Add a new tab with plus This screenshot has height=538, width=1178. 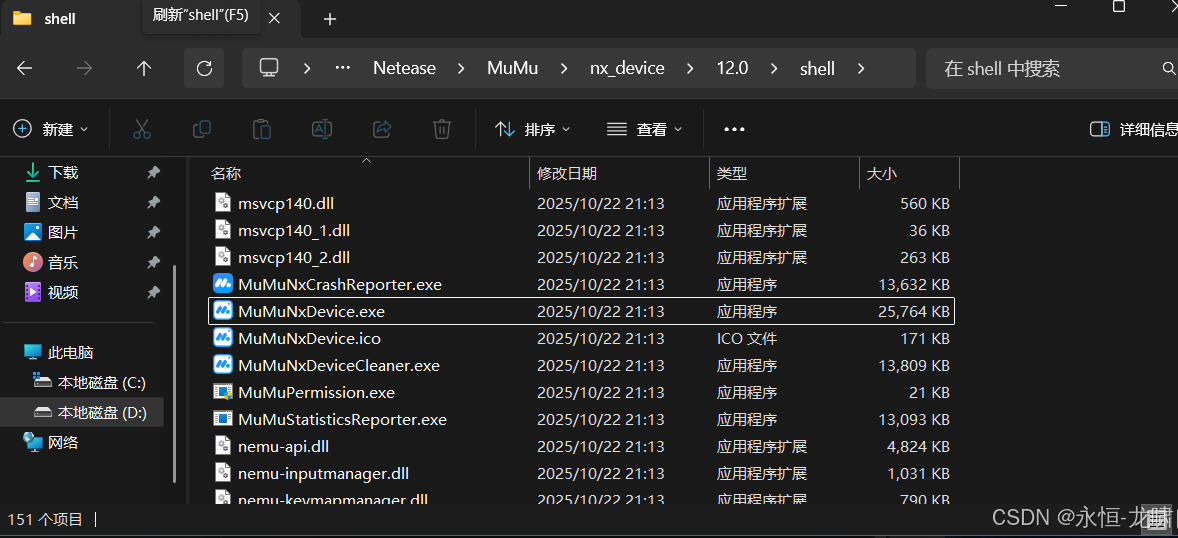329,19
